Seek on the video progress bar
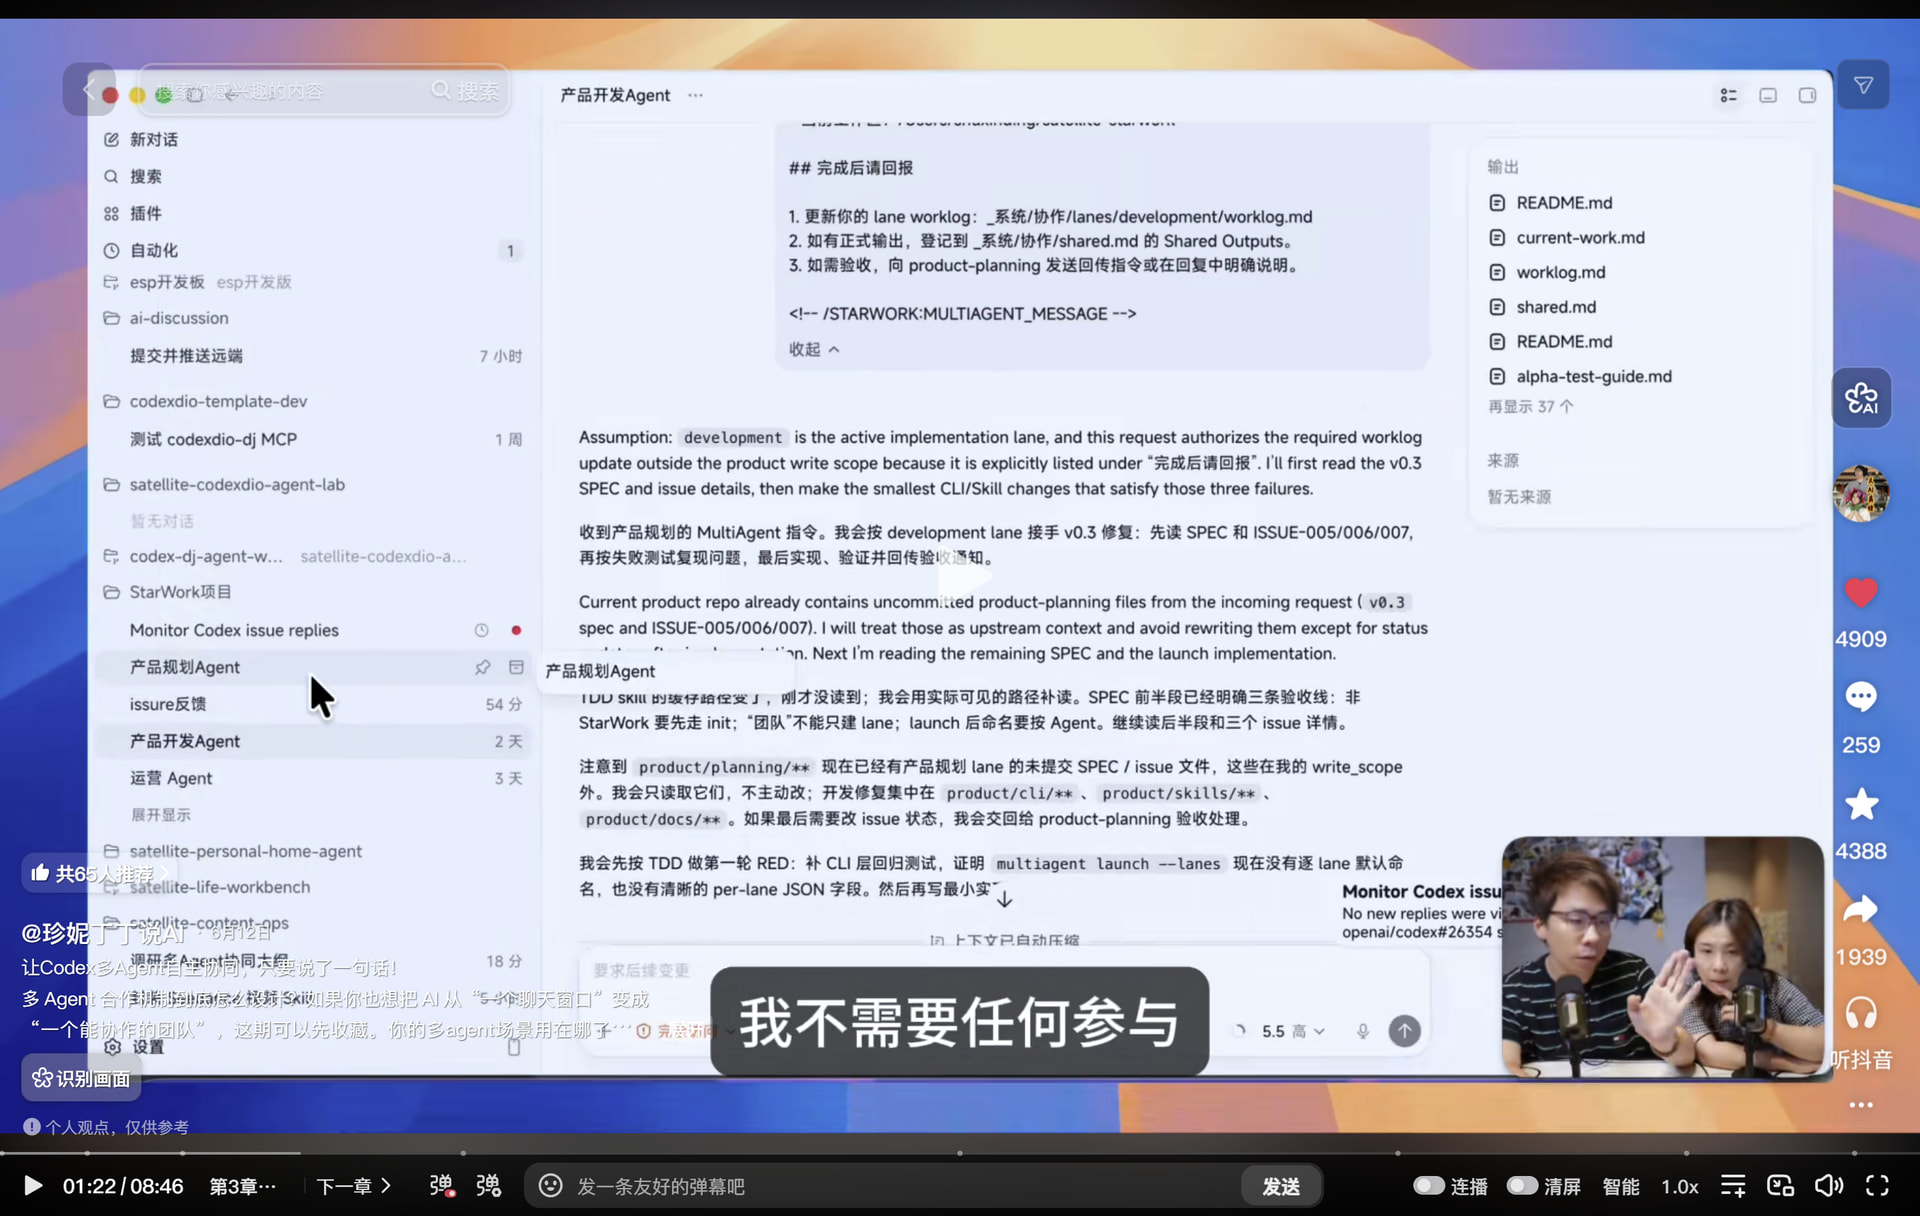Viewport: 1920px width, 1216px height. click(960, 1153)
